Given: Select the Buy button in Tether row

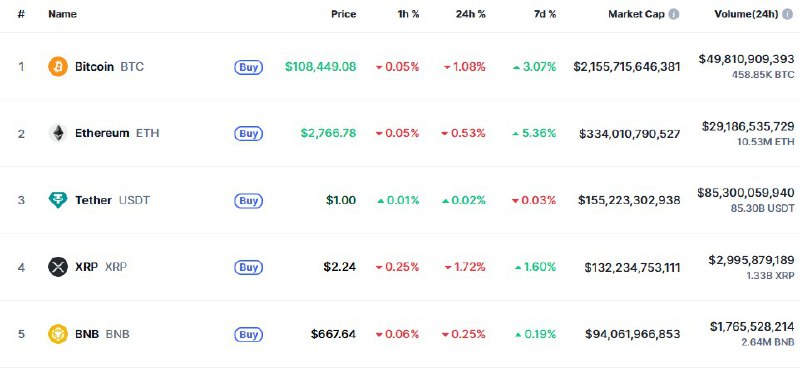Looking at the screenshot, I should (248, 201).
